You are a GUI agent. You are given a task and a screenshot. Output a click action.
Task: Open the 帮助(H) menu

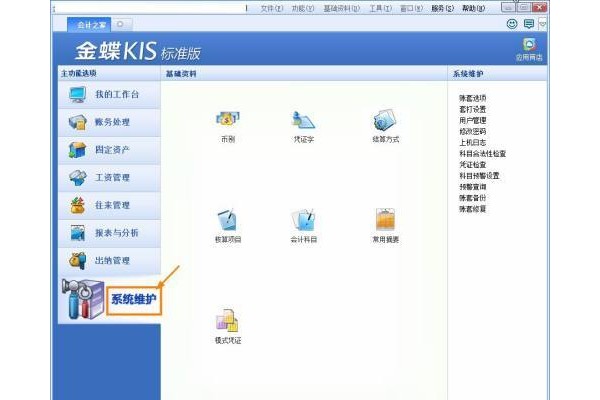pyautogui.click(x=473, y=8)
